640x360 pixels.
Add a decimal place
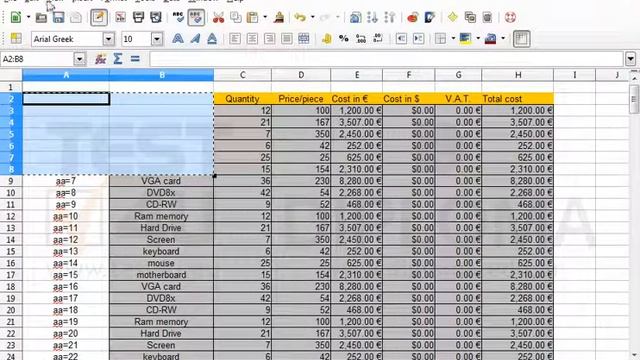(361, 39)
